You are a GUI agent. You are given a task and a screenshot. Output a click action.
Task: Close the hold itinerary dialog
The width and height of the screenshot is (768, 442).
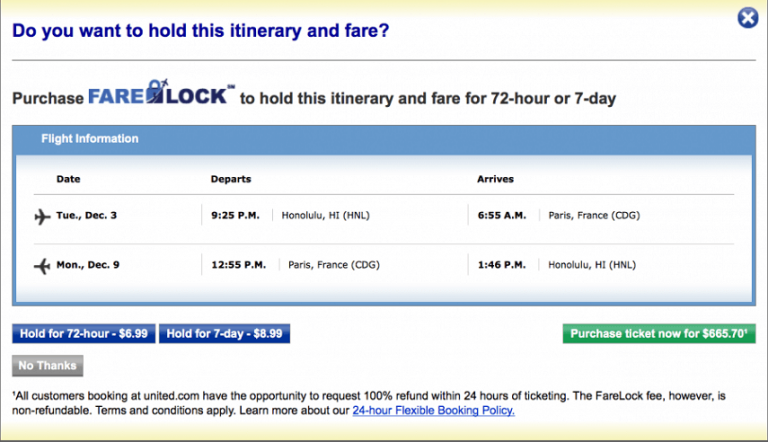pos(747,18)
